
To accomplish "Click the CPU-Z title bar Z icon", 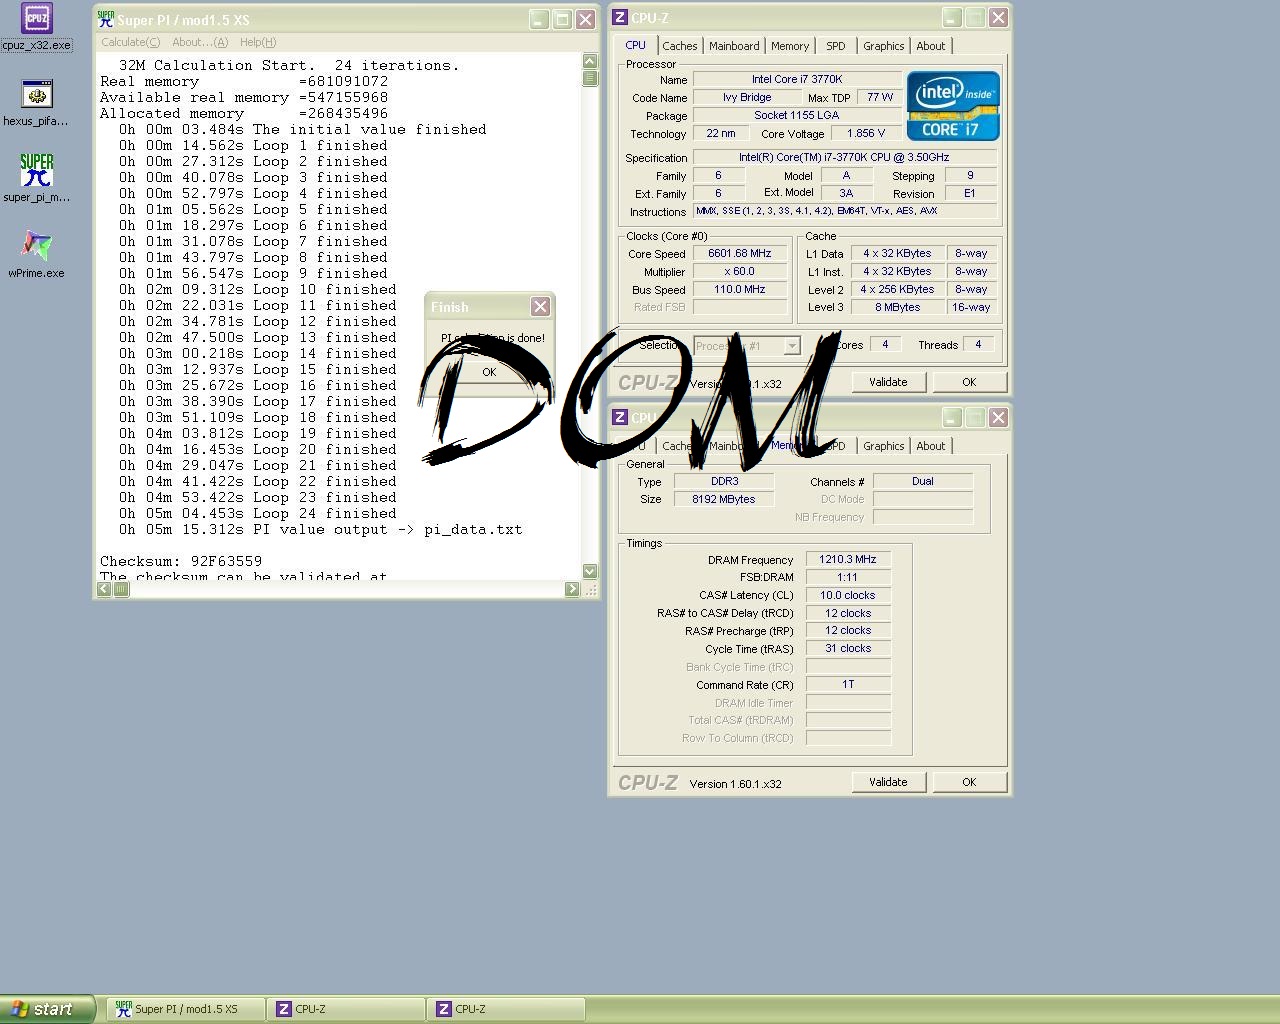I will (620, 18).
